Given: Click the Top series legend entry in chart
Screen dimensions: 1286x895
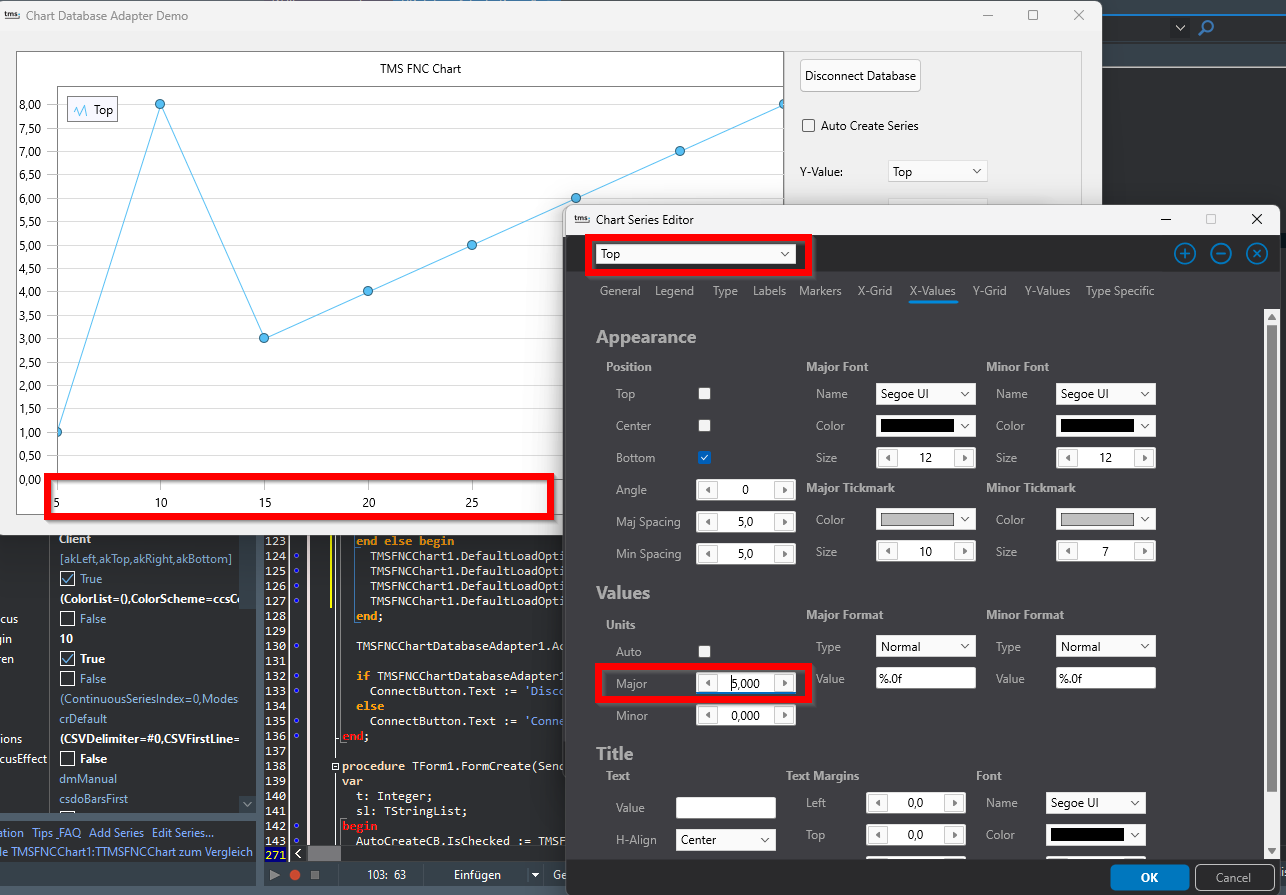Looking at the screenshot, I should coord(92,110).
